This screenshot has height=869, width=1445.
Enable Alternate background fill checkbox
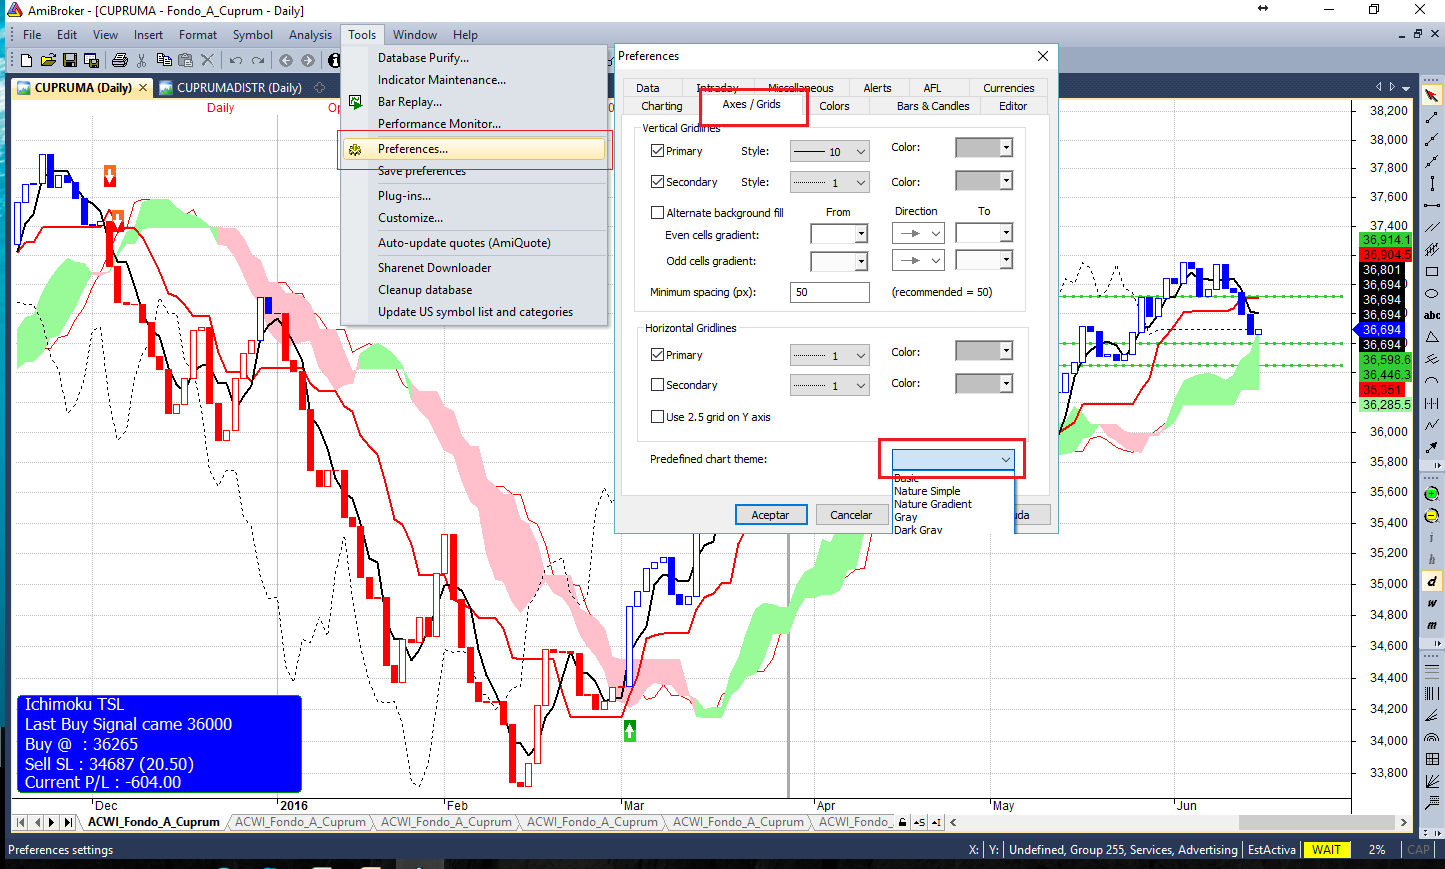point(657,213)
